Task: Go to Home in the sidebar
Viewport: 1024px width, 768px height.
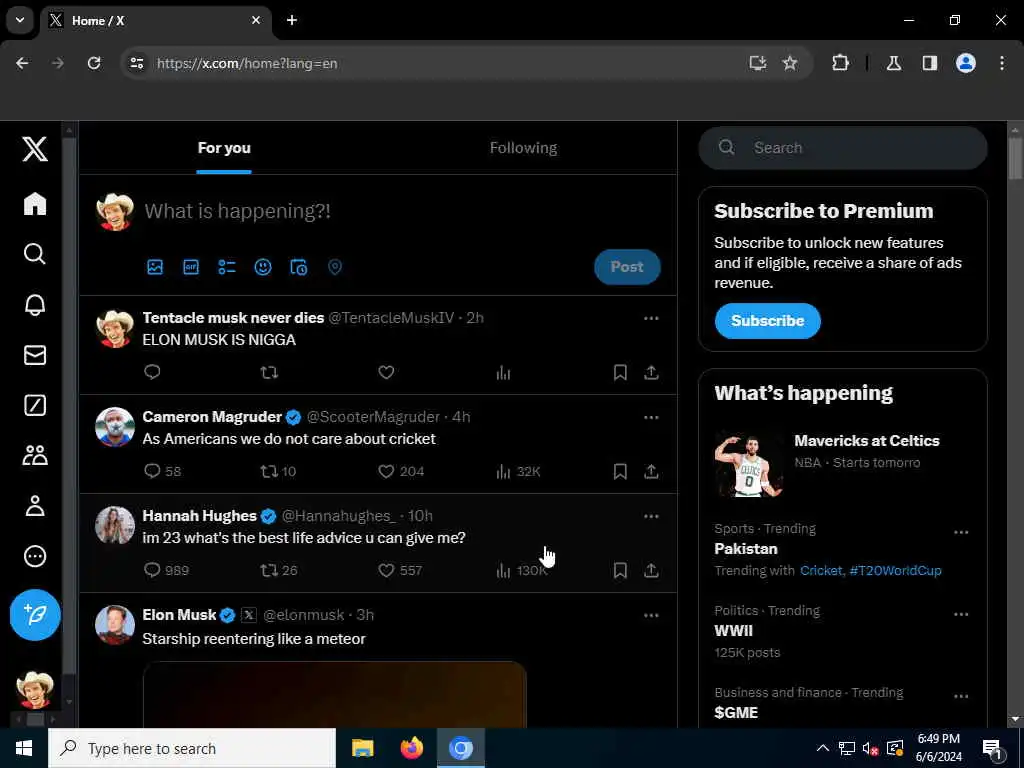Action: pyautogui.click(x=35, y=203)
